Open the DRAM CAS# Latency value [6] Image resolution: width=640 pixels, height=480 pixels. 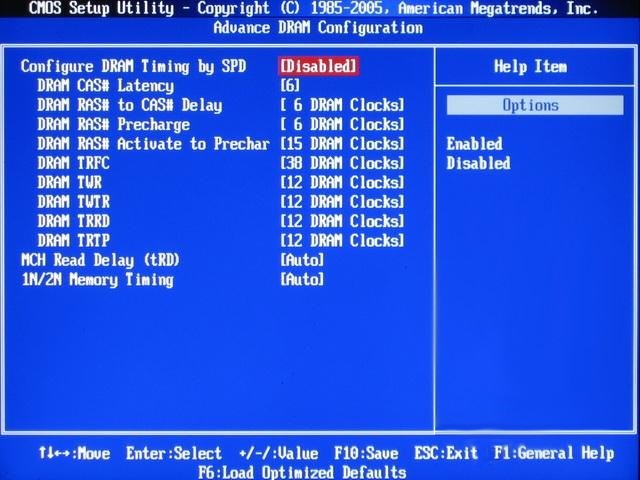[290, 86]
